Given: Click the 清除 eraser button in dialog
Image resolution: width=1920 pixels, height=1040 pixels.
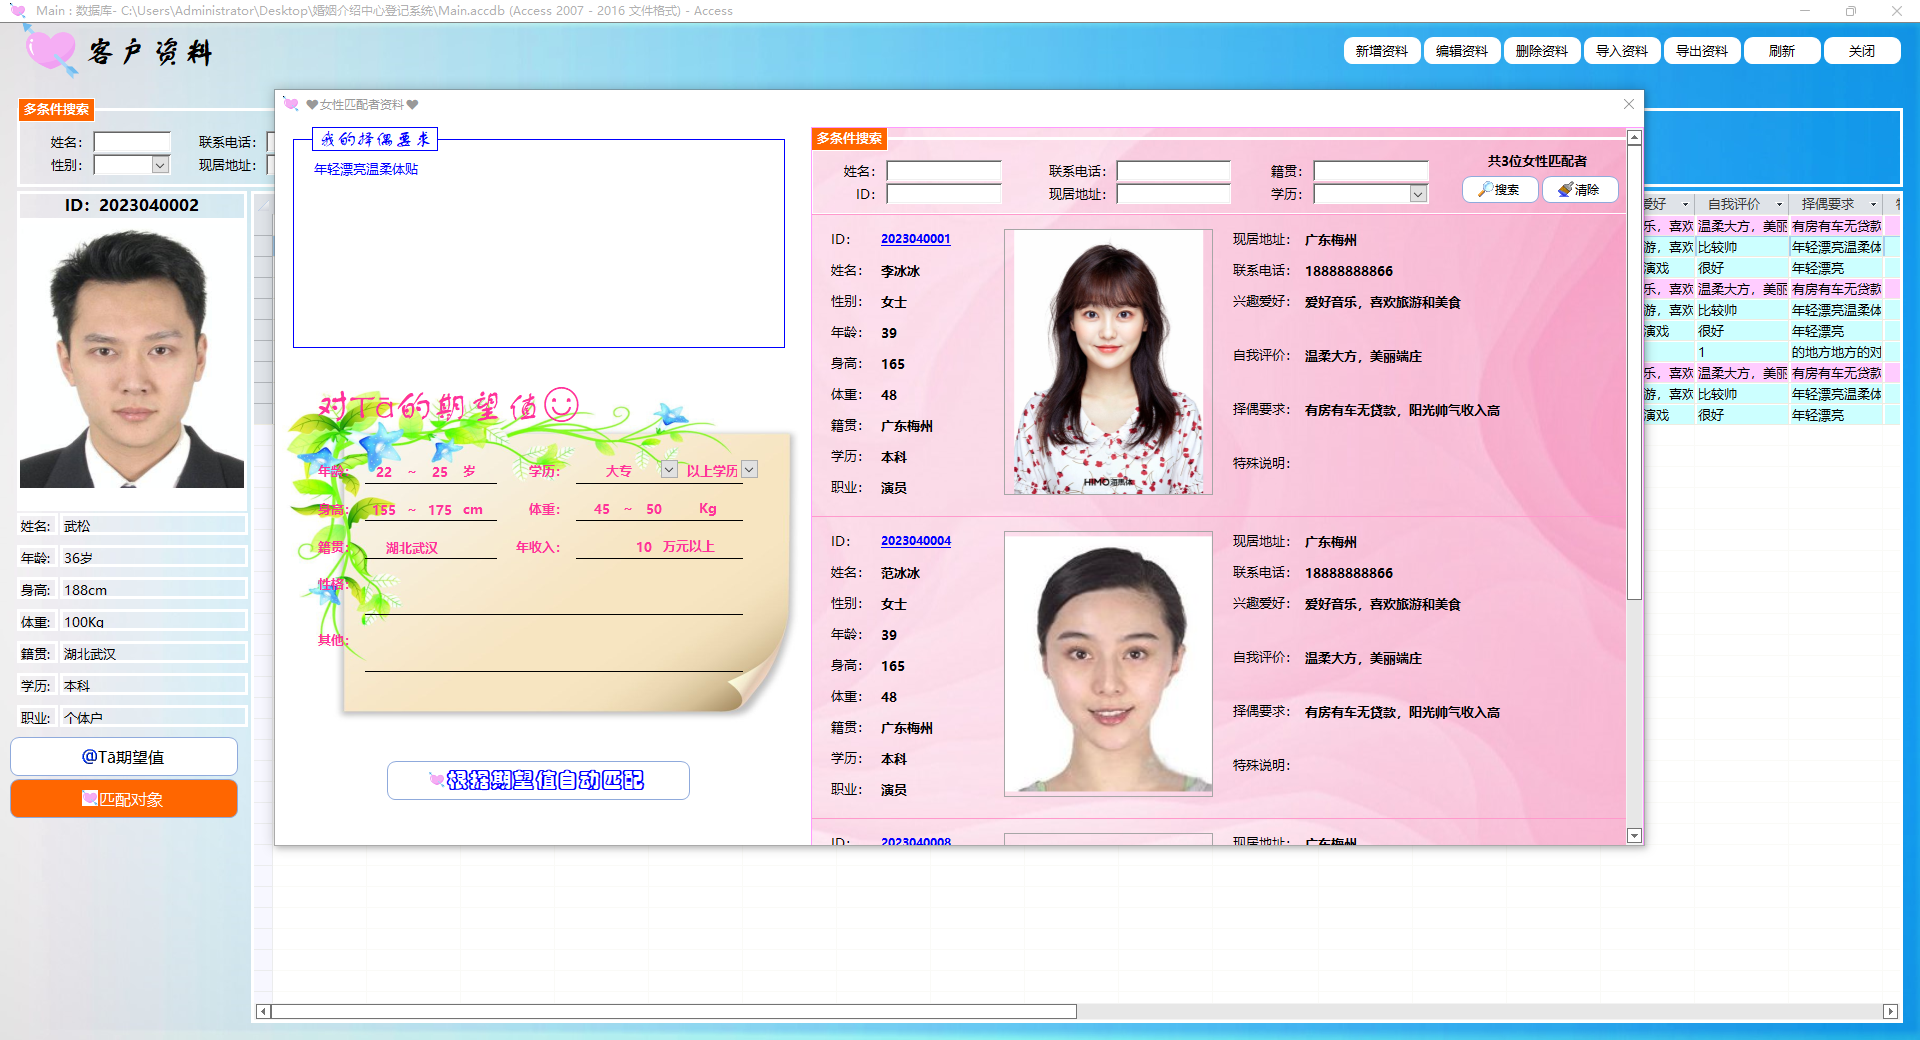Looking at the screenshot, I should [1580, 189].
